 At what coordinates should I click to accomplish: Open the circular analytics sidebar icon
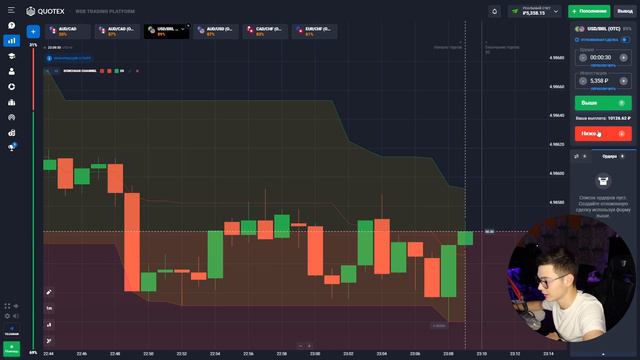click(11, 87)
